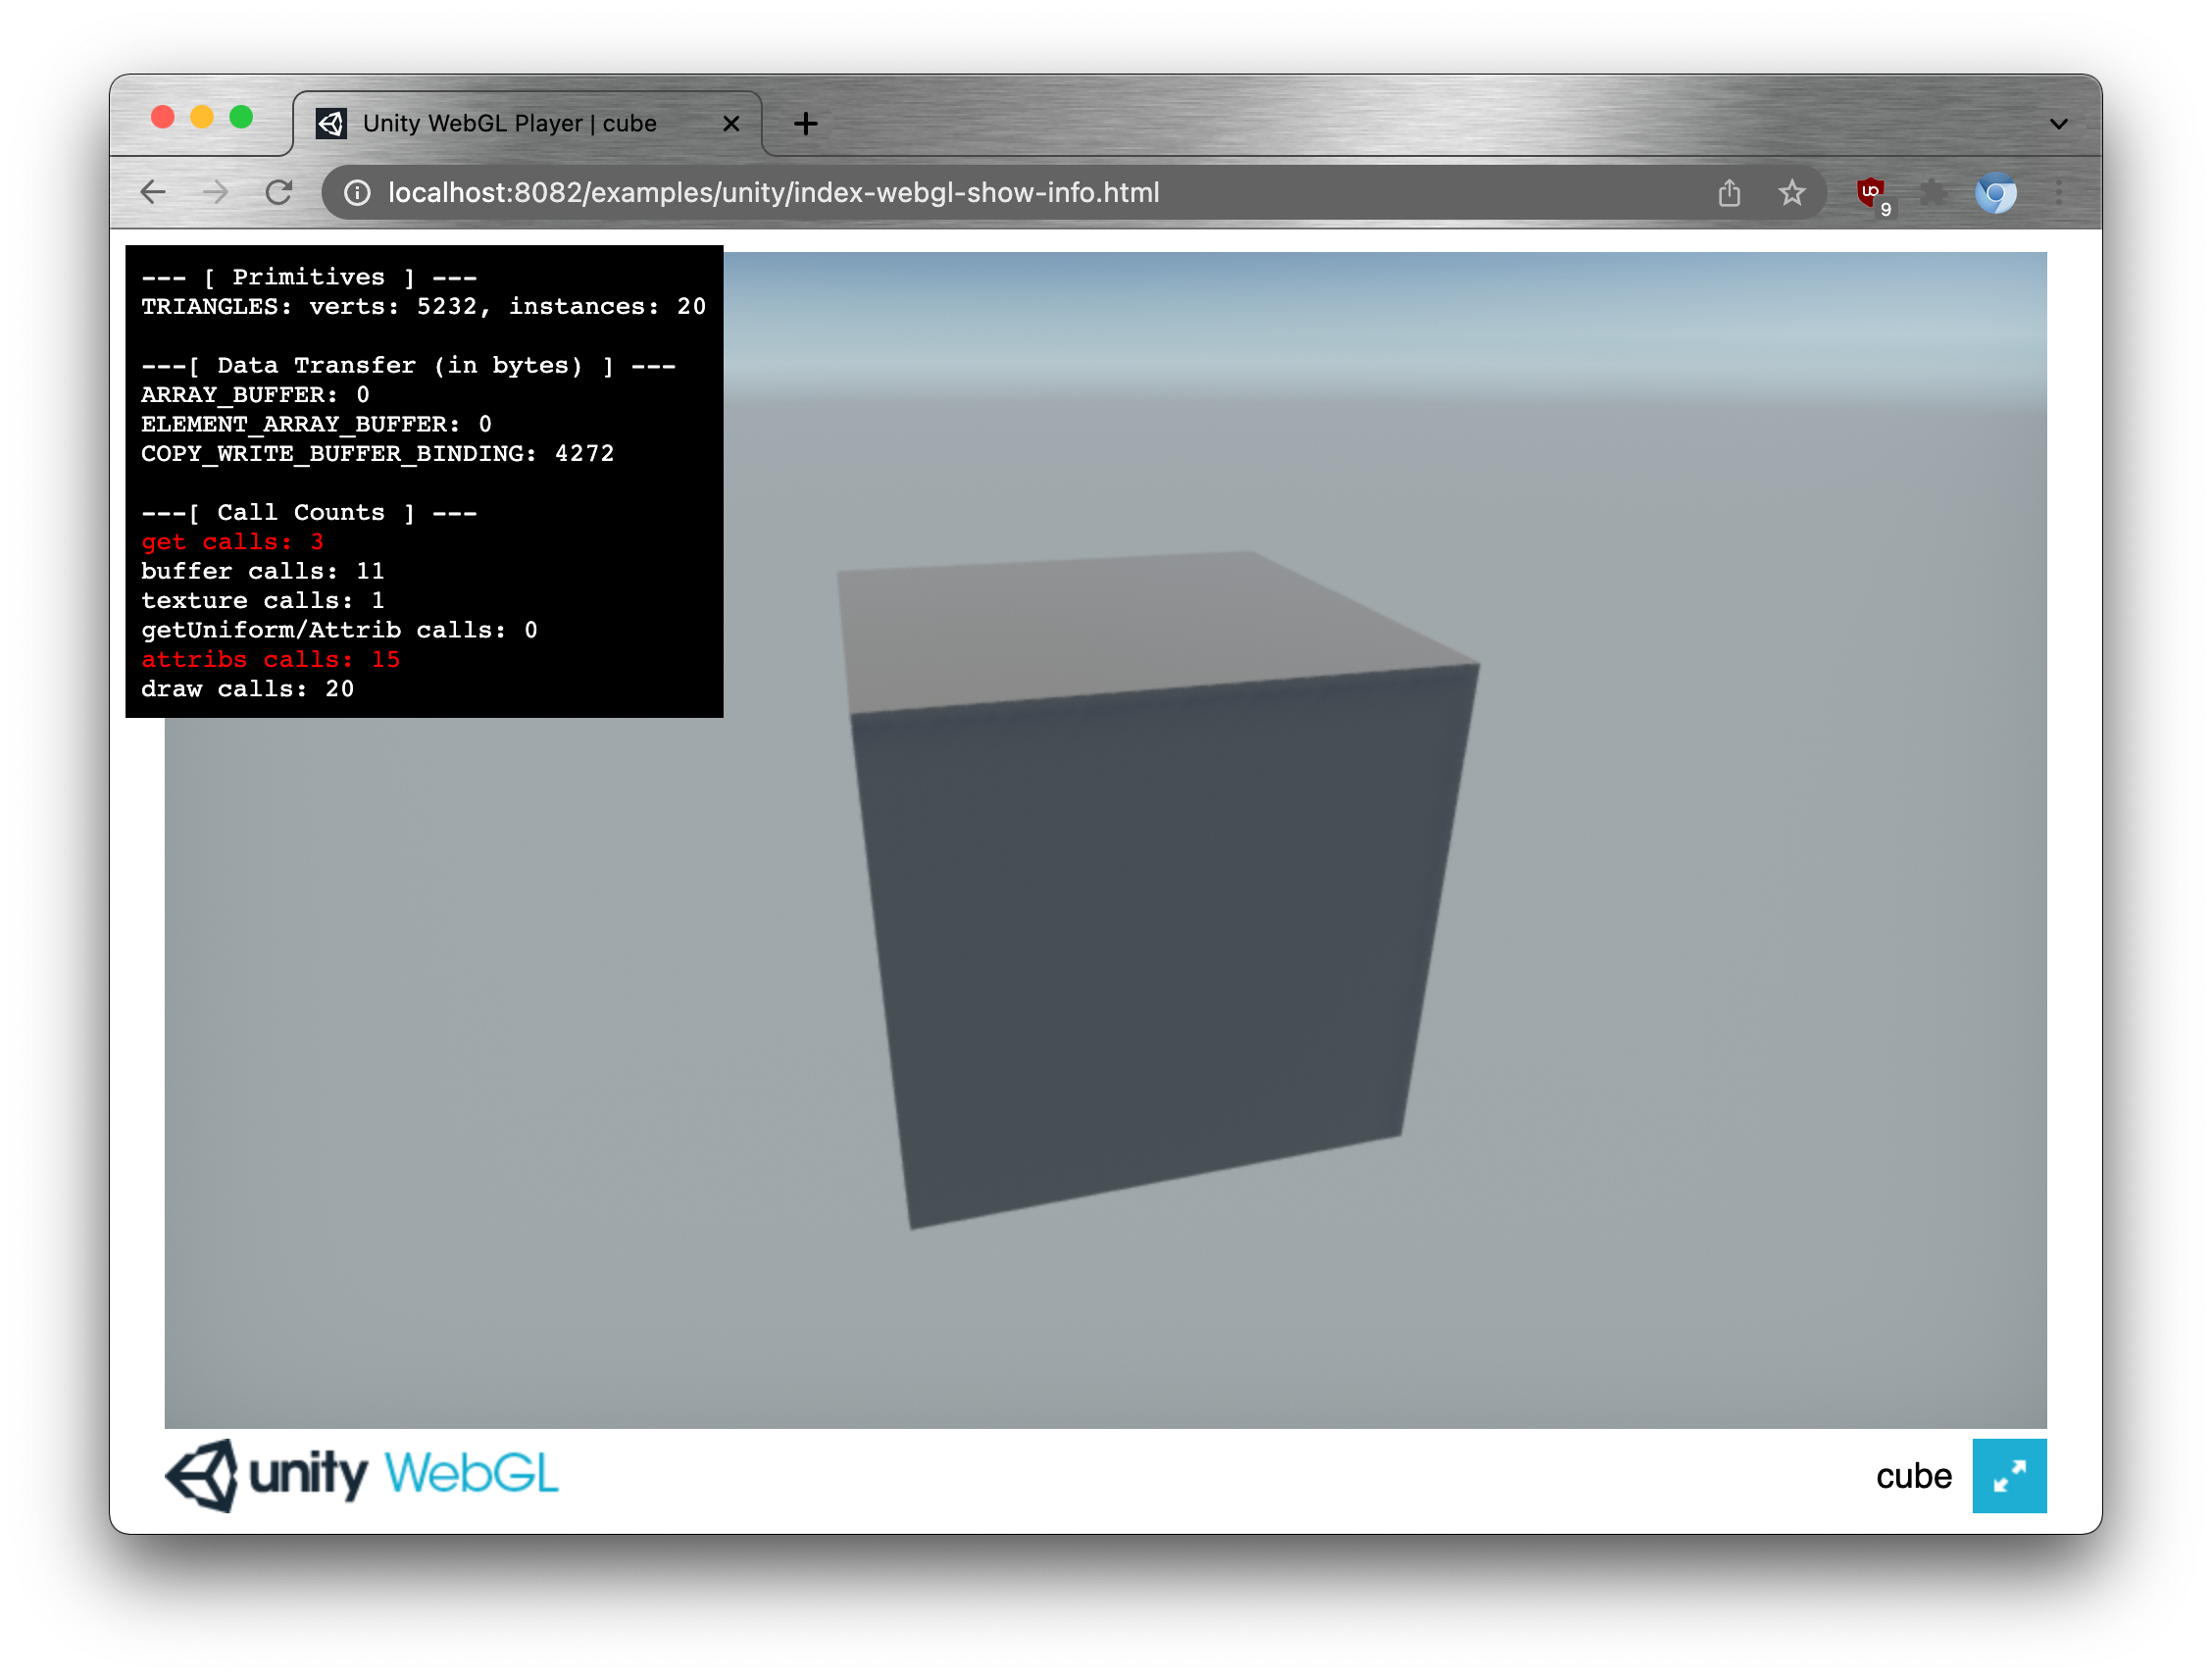
Task: Toggle fullscreen for the cube player
Action: click(2008, 1475)
